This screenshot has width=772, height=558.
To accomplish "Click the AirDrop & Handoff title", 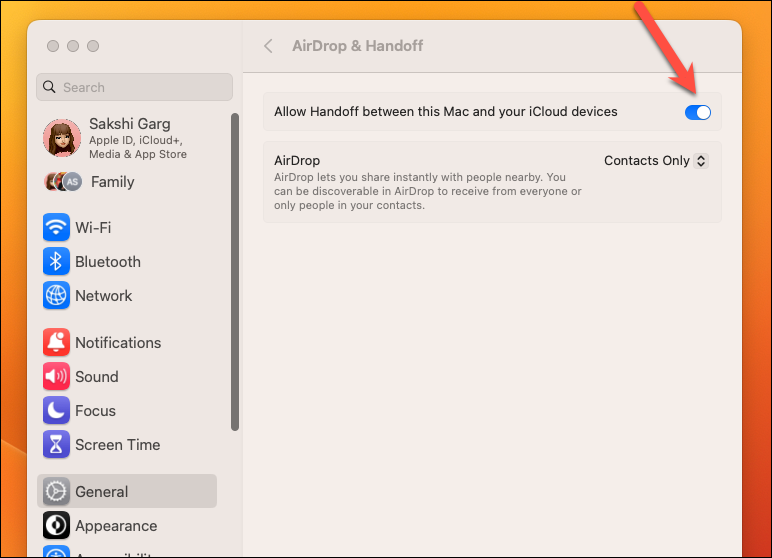I will point(357,46).
